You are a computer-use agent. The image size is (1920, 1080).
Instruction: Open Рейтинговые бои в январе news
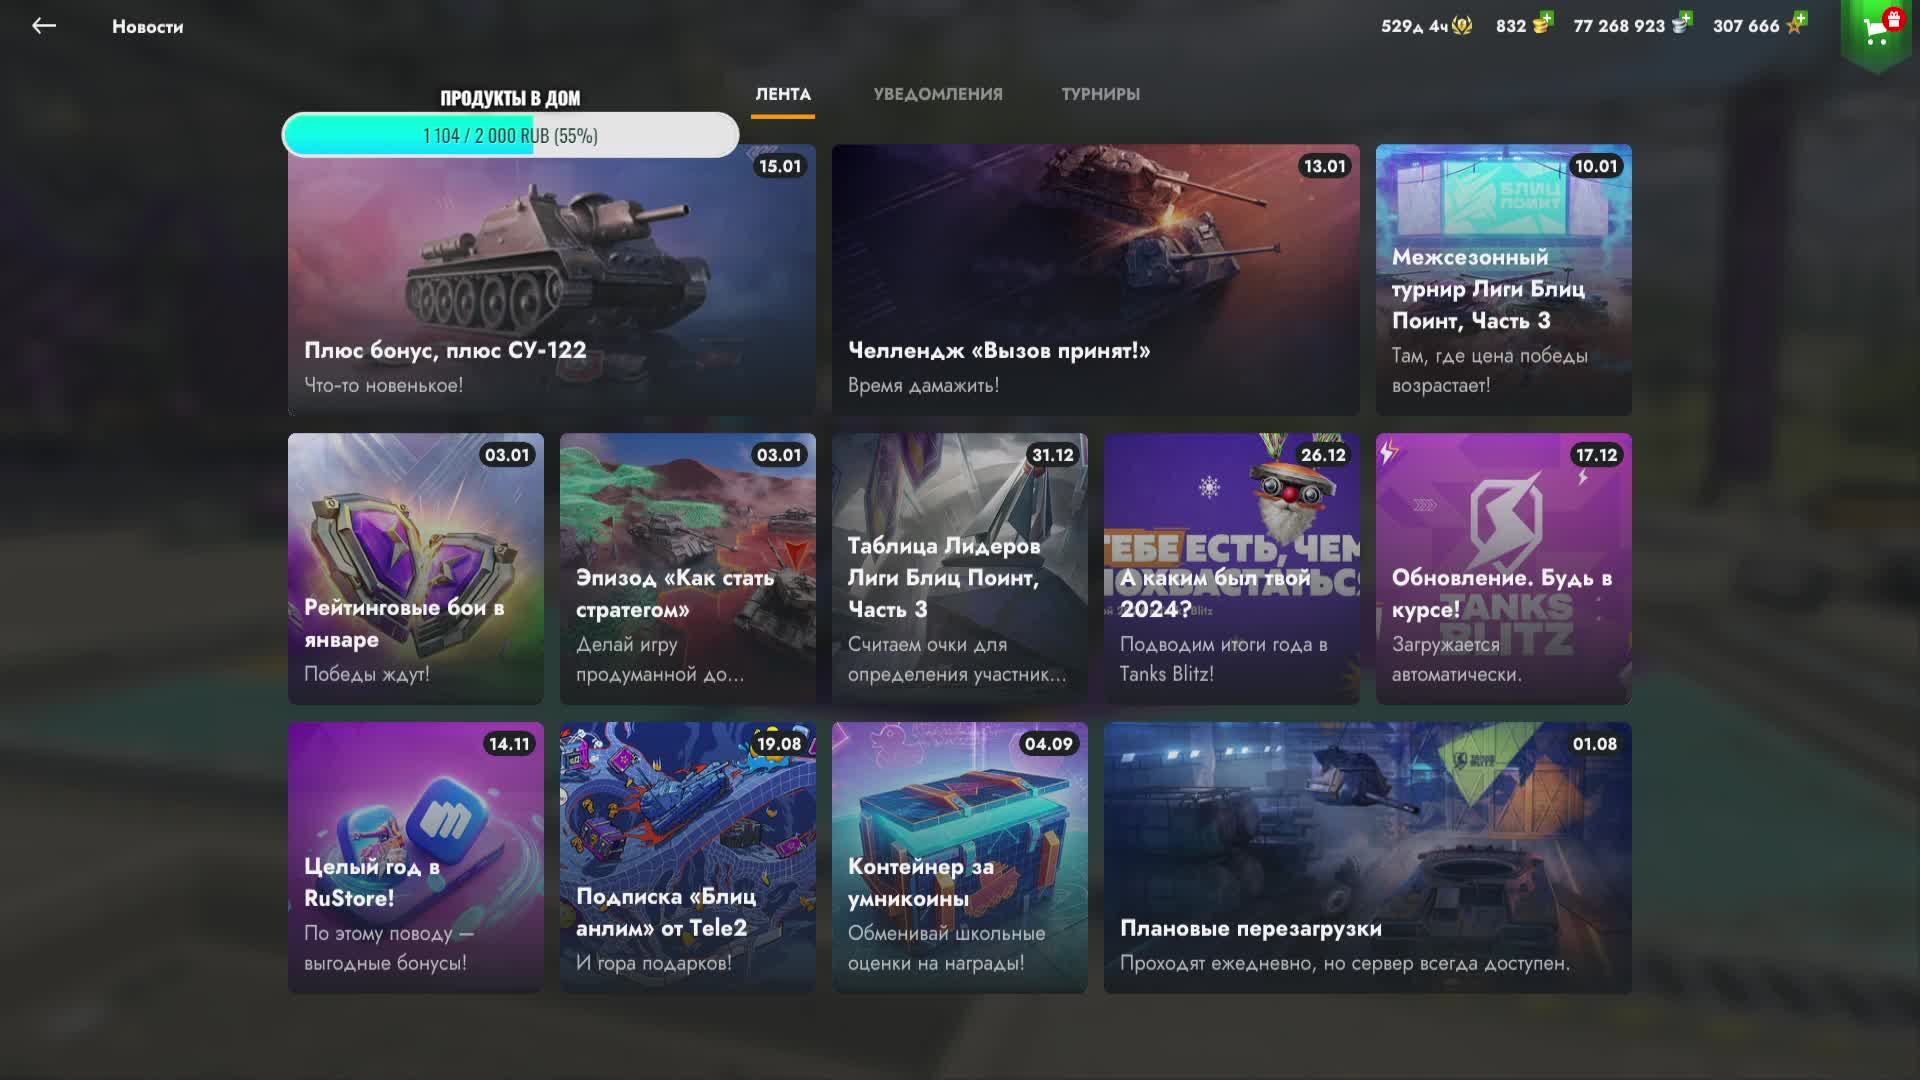tap(416, 569)
